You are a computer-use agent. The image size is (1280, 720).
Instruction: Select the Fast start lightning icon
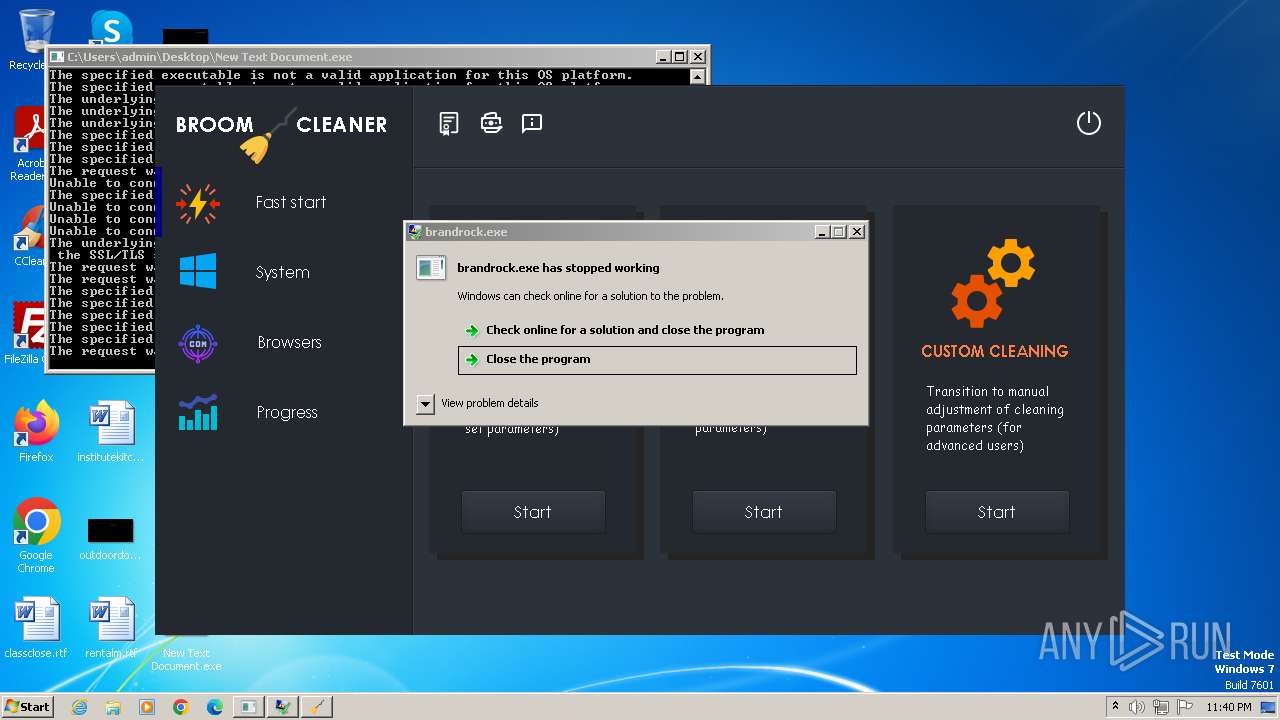(x=198, y=203)
